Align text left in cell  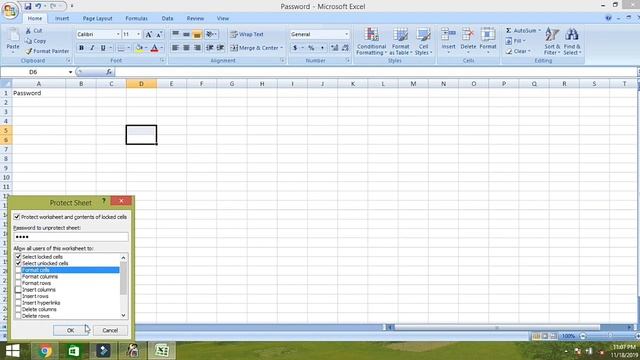176,48
